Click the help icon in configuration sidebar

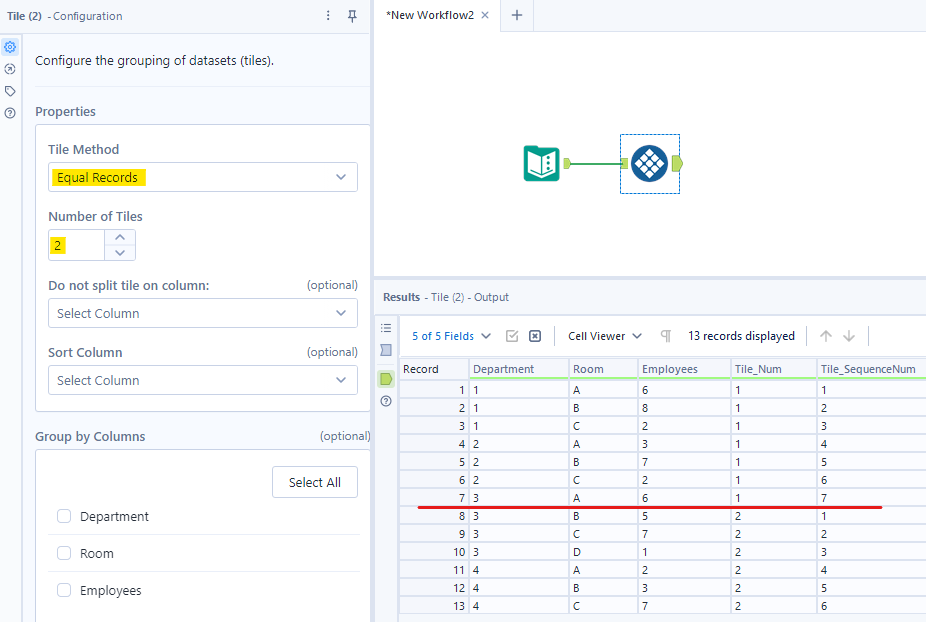click(x=10, y=113)
